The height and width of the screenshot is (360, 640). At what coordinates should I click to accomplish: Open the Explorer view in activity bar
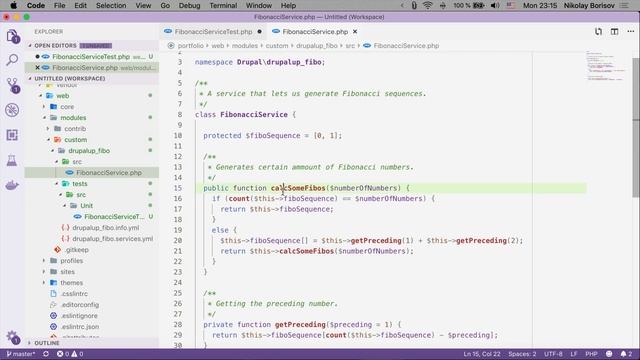[12, 36]
